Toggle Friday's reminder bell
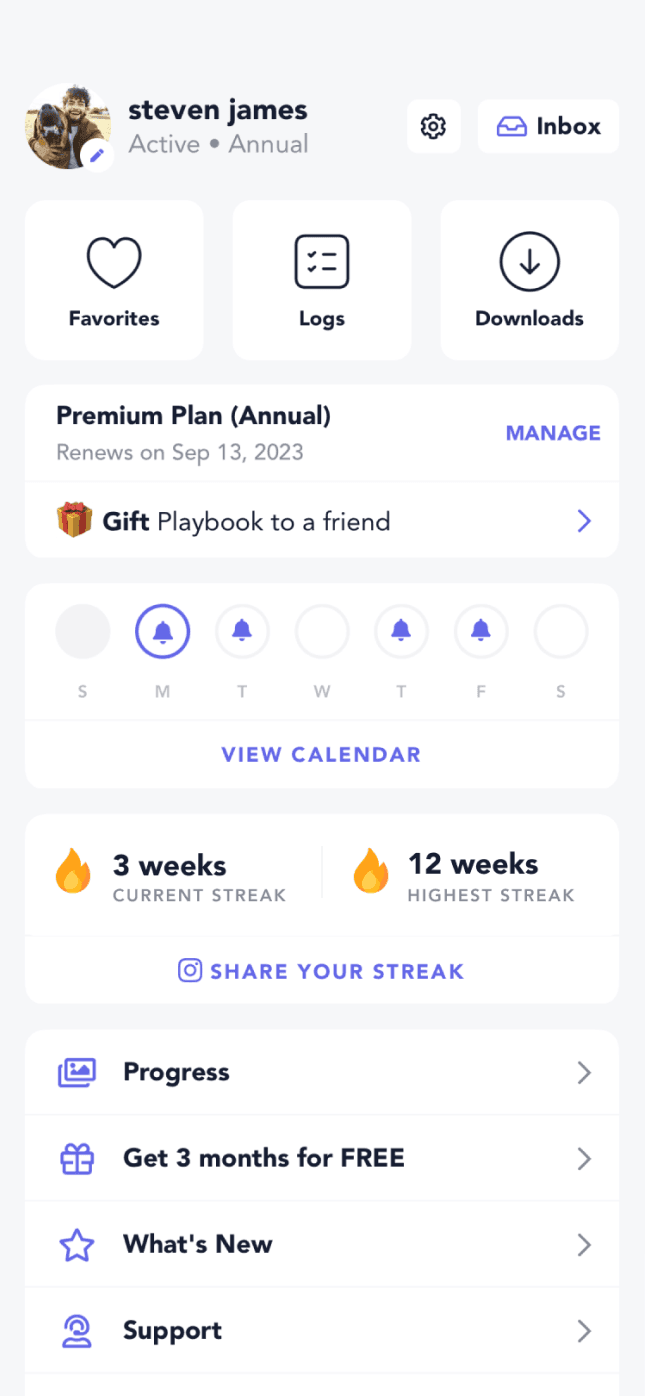Screen dimensions: 645x1396 [481, 631]
